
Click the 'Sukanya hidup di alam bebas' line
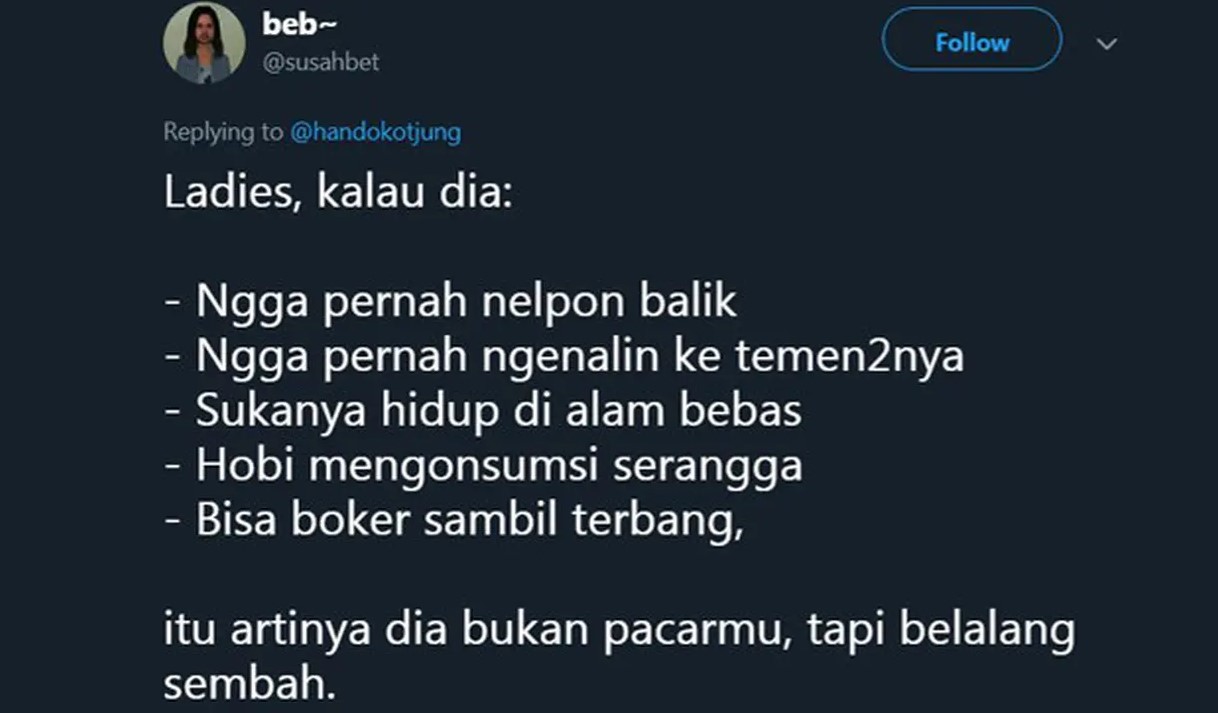(482, 411)
